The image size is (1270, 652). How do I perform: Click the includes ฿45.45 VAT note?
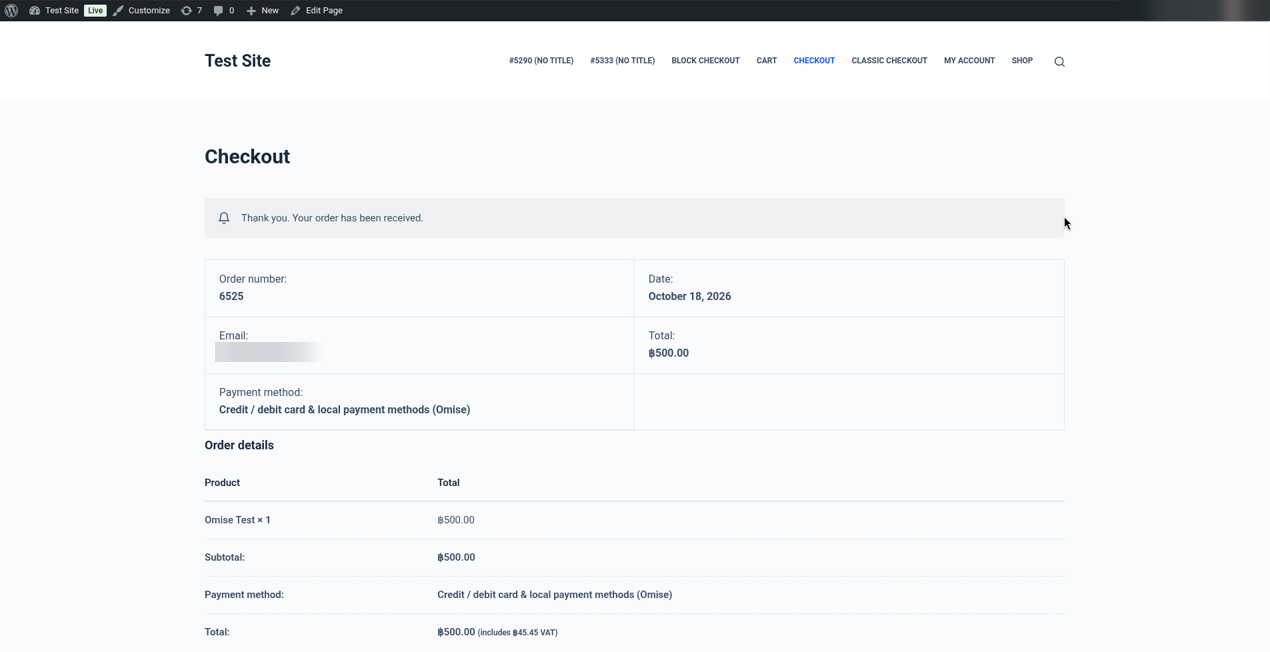pos(518,633)
